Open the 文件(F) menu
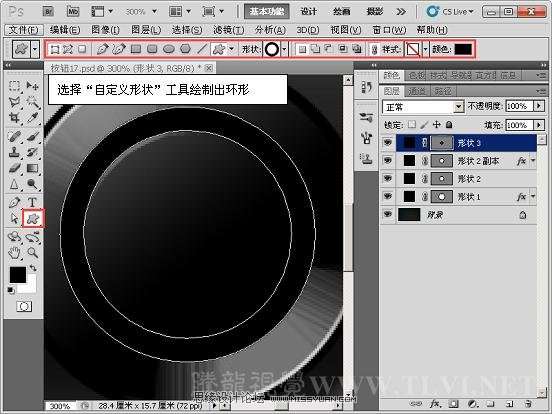This screenshot has height=414, width=552. coord(24,30)
